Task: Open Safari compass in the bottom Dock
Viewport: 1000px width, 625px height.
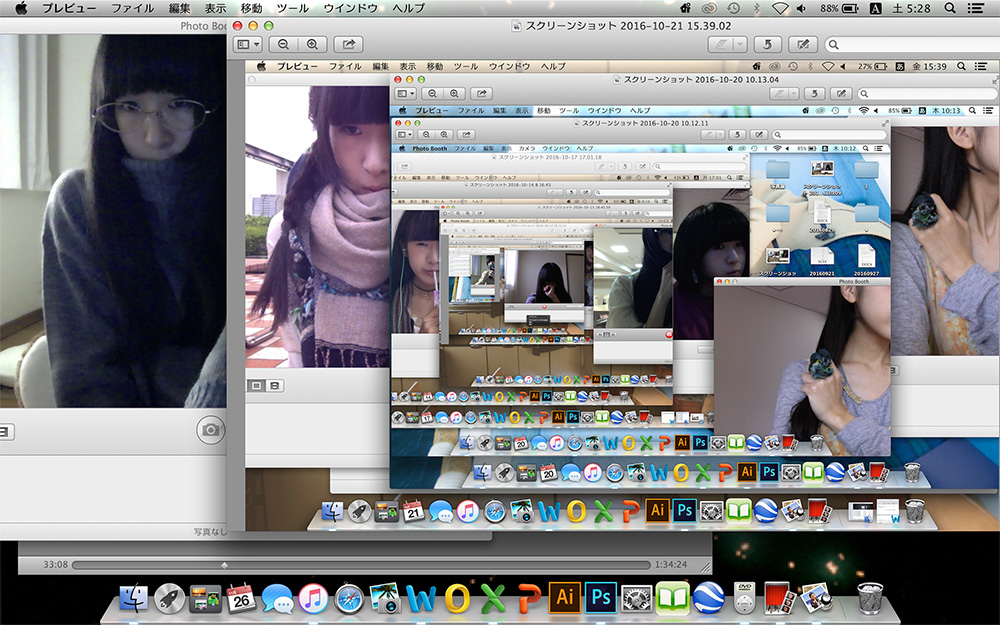Action: coord(349,599)
